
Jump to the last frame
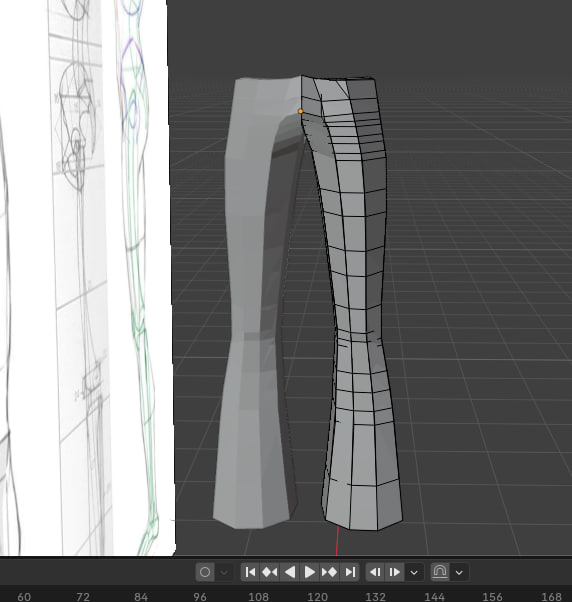(x=350, y=572)
